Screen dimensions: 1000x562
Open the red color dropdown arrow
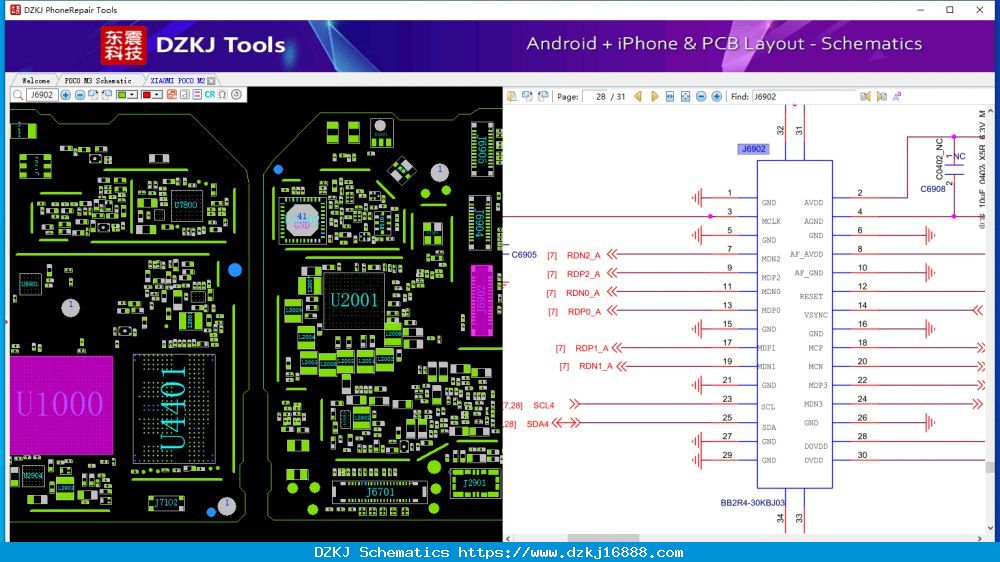[157, 94]
